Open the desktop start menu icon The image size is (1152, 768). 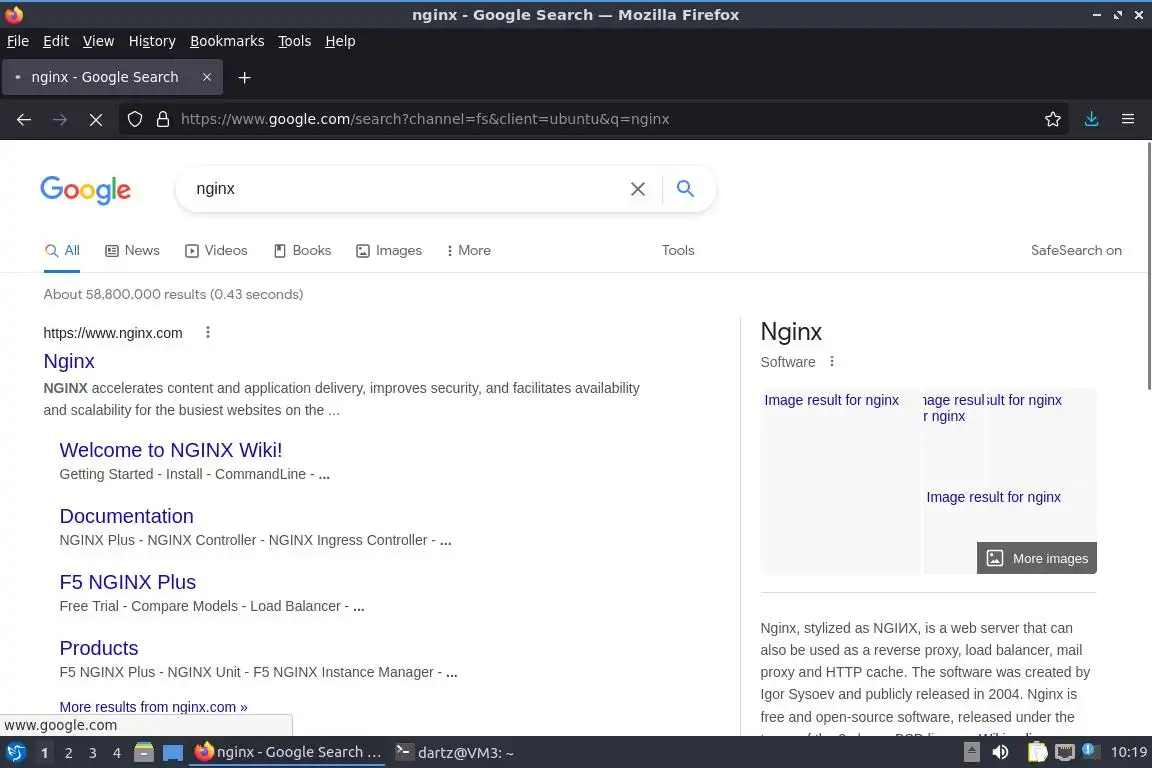pyautogui.click(x=15, y=753)
